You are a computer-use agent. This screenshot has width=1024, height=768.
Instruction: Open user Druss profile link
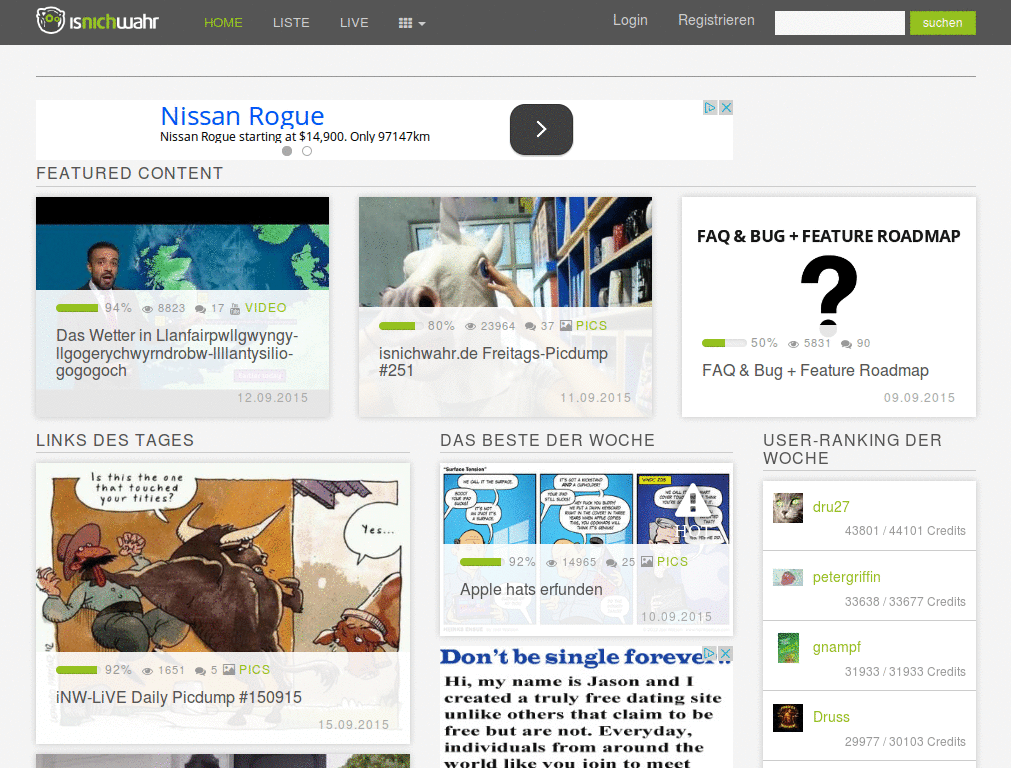[831, 717]
